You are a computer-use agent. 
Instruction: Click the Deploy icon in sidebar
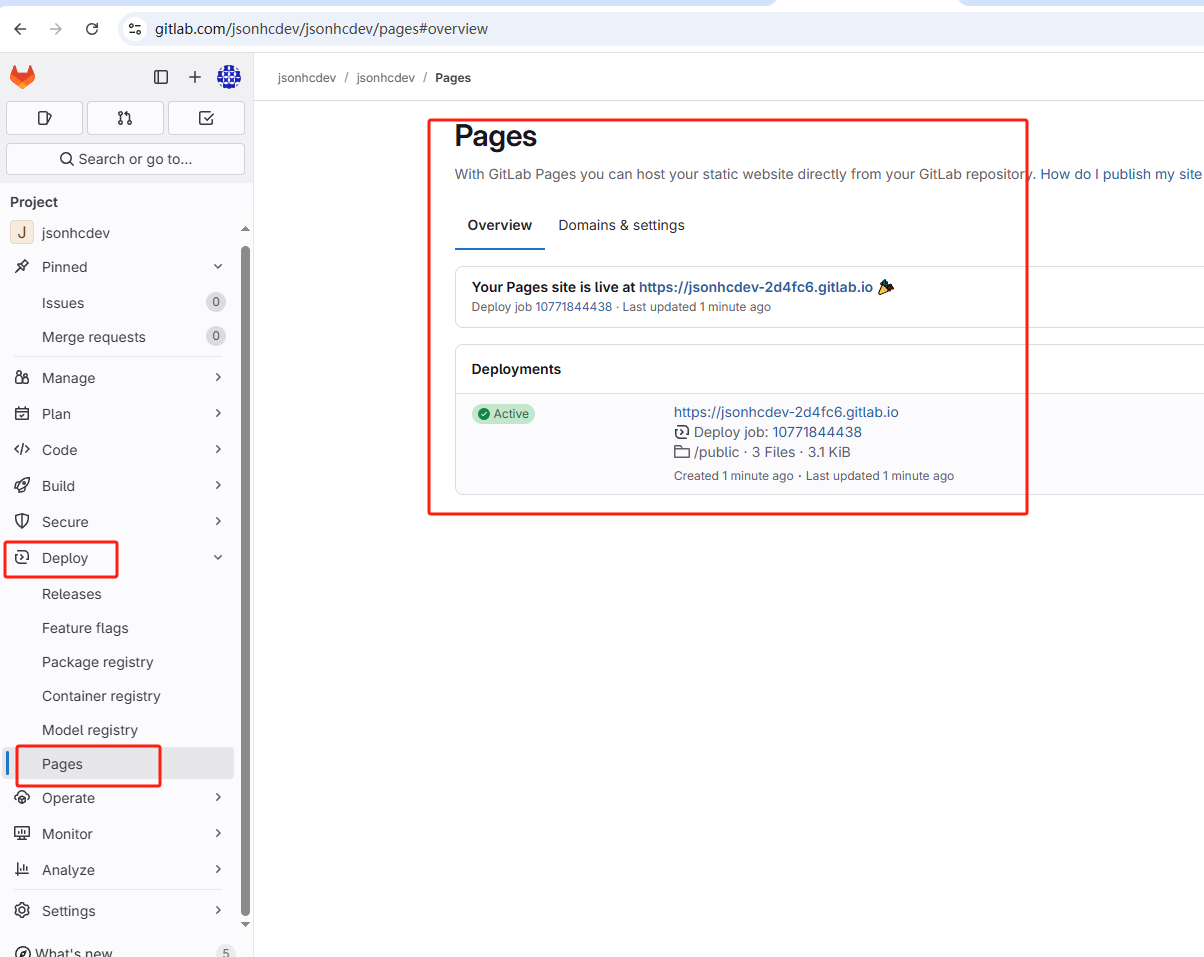pyautogui.click(x=22, y=558)
